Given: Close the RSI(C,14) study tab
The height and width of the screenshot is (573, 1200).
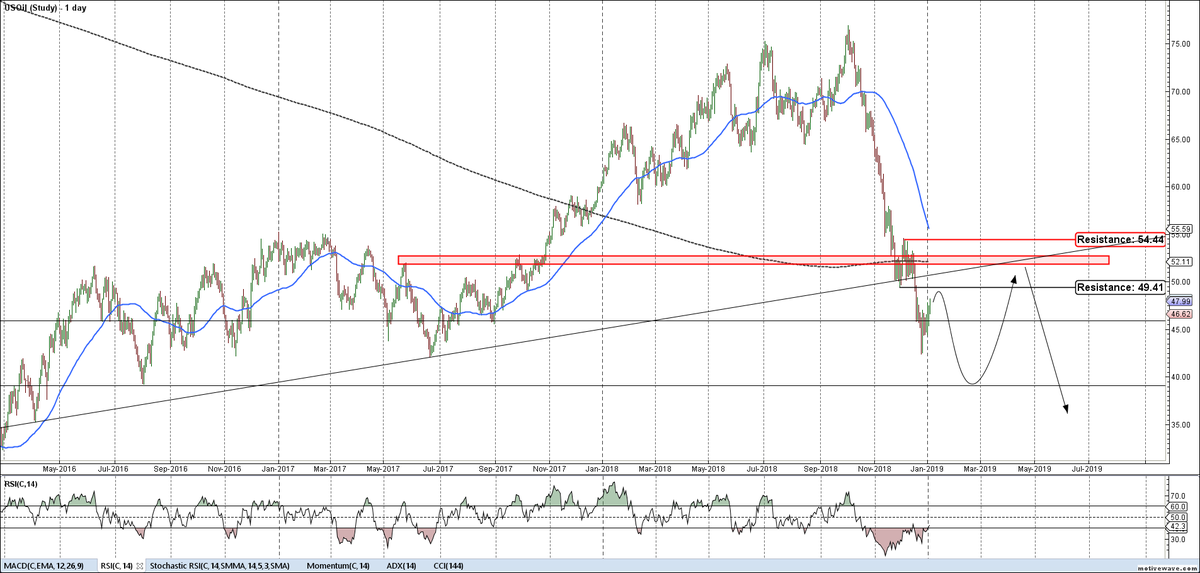Looking at the screenshot, I should (139, 566).
